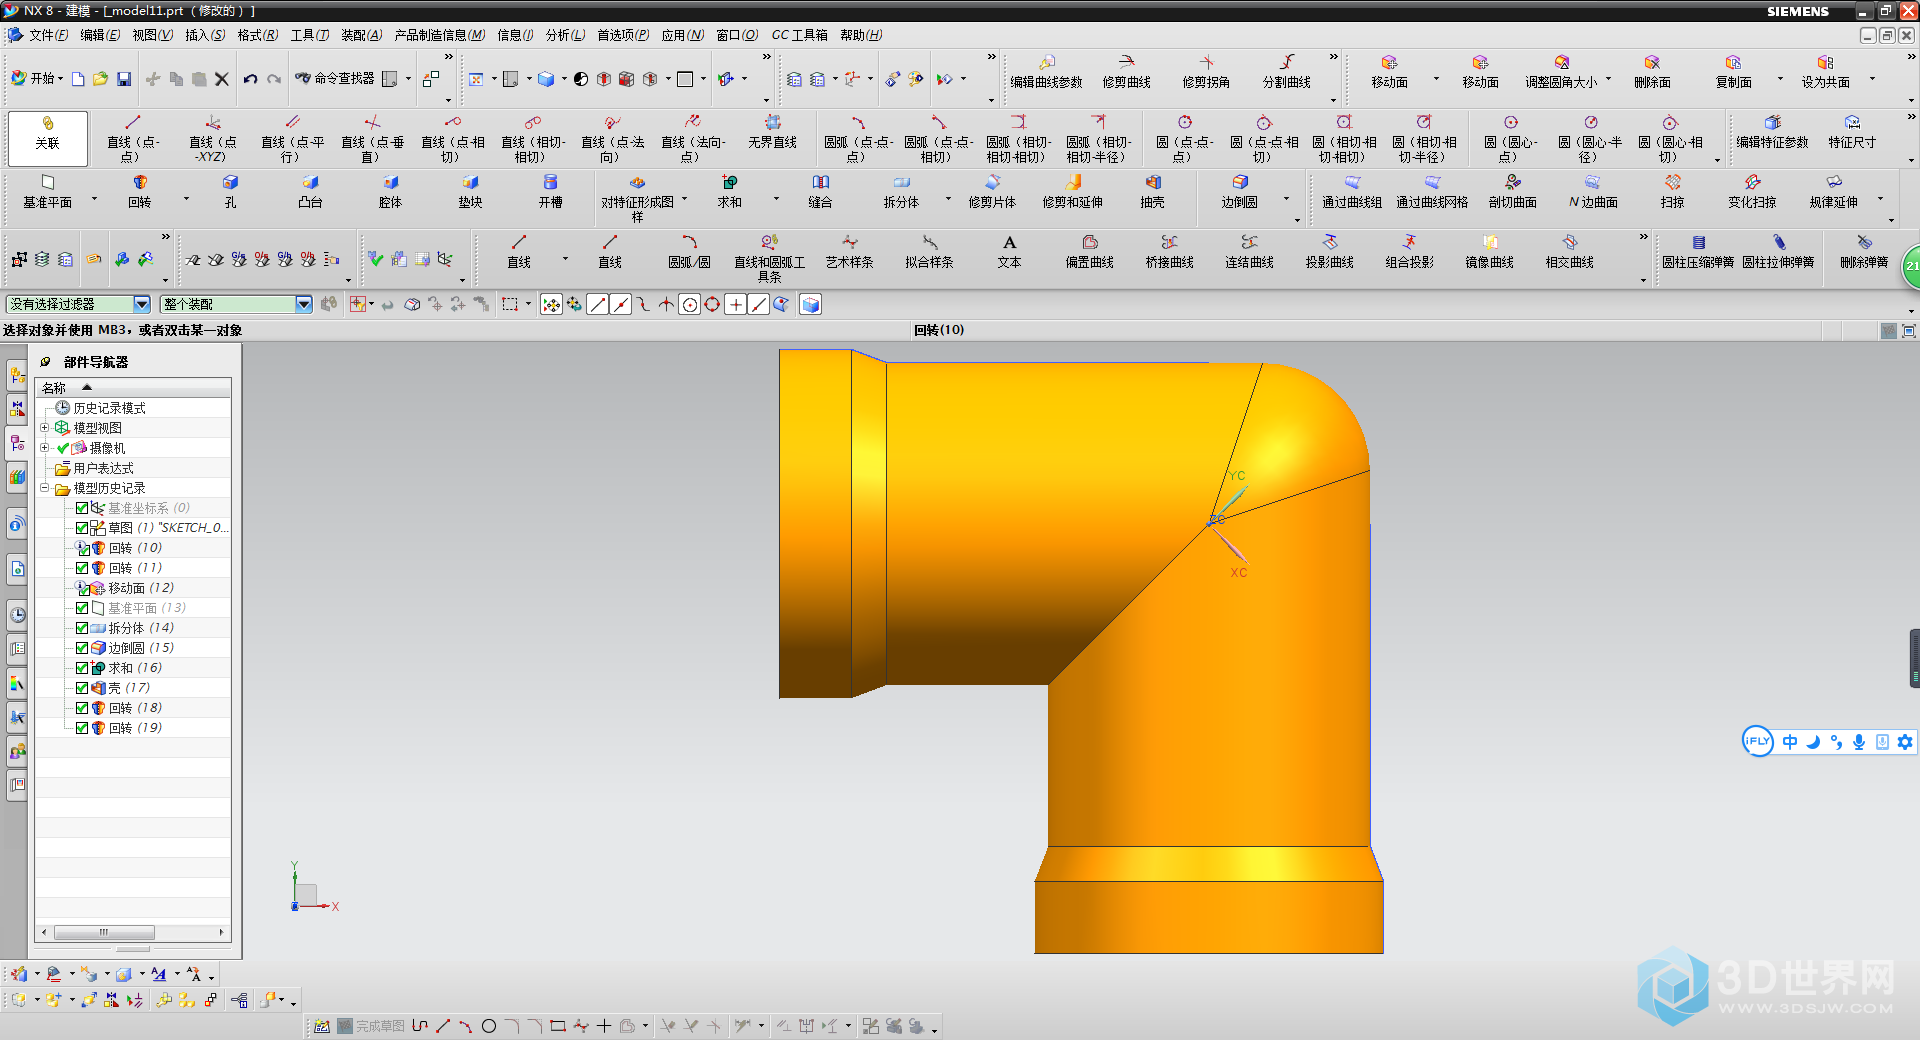Open the 缝合 (Sew) tool
This screenshot has width=1920, height=1040.
pyautogui.click(x=820, y=190)
